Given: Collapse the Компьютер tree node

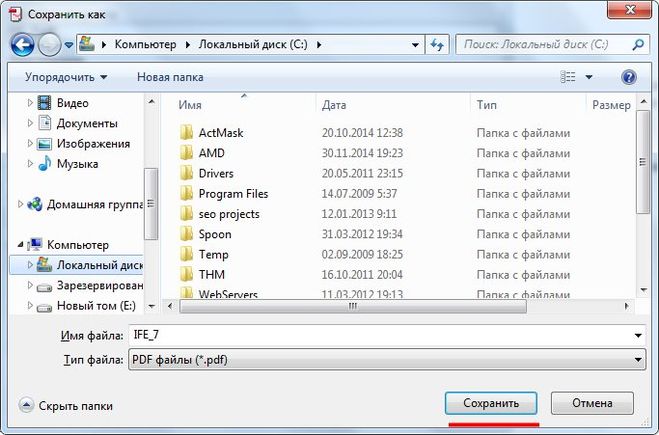Looking at the screenshot, I should pyautogui.click(x=20, y=244).
